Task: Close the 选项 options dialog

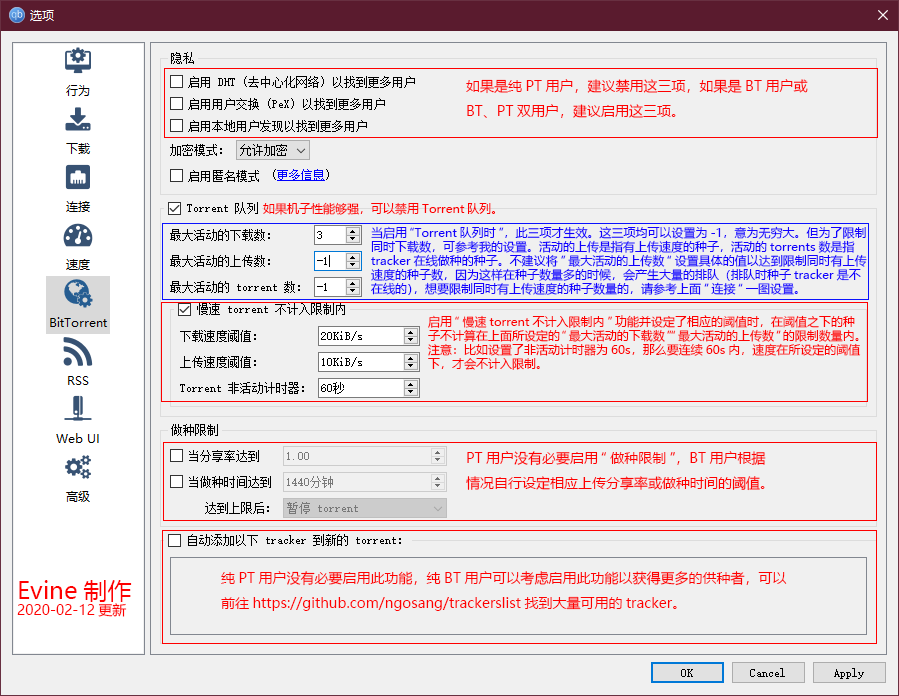Action: point(883,15)
